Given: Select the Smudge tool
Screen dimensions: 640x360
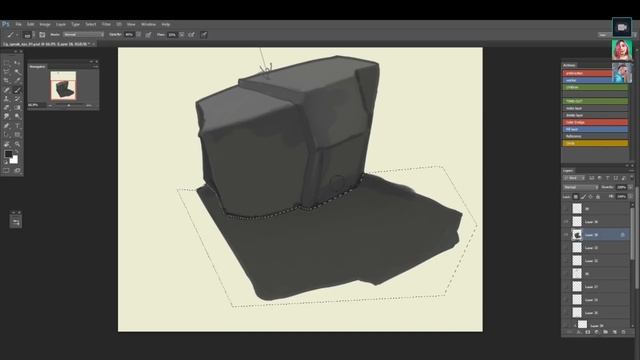Looking at the screenshot, I should tap(7, 117).
